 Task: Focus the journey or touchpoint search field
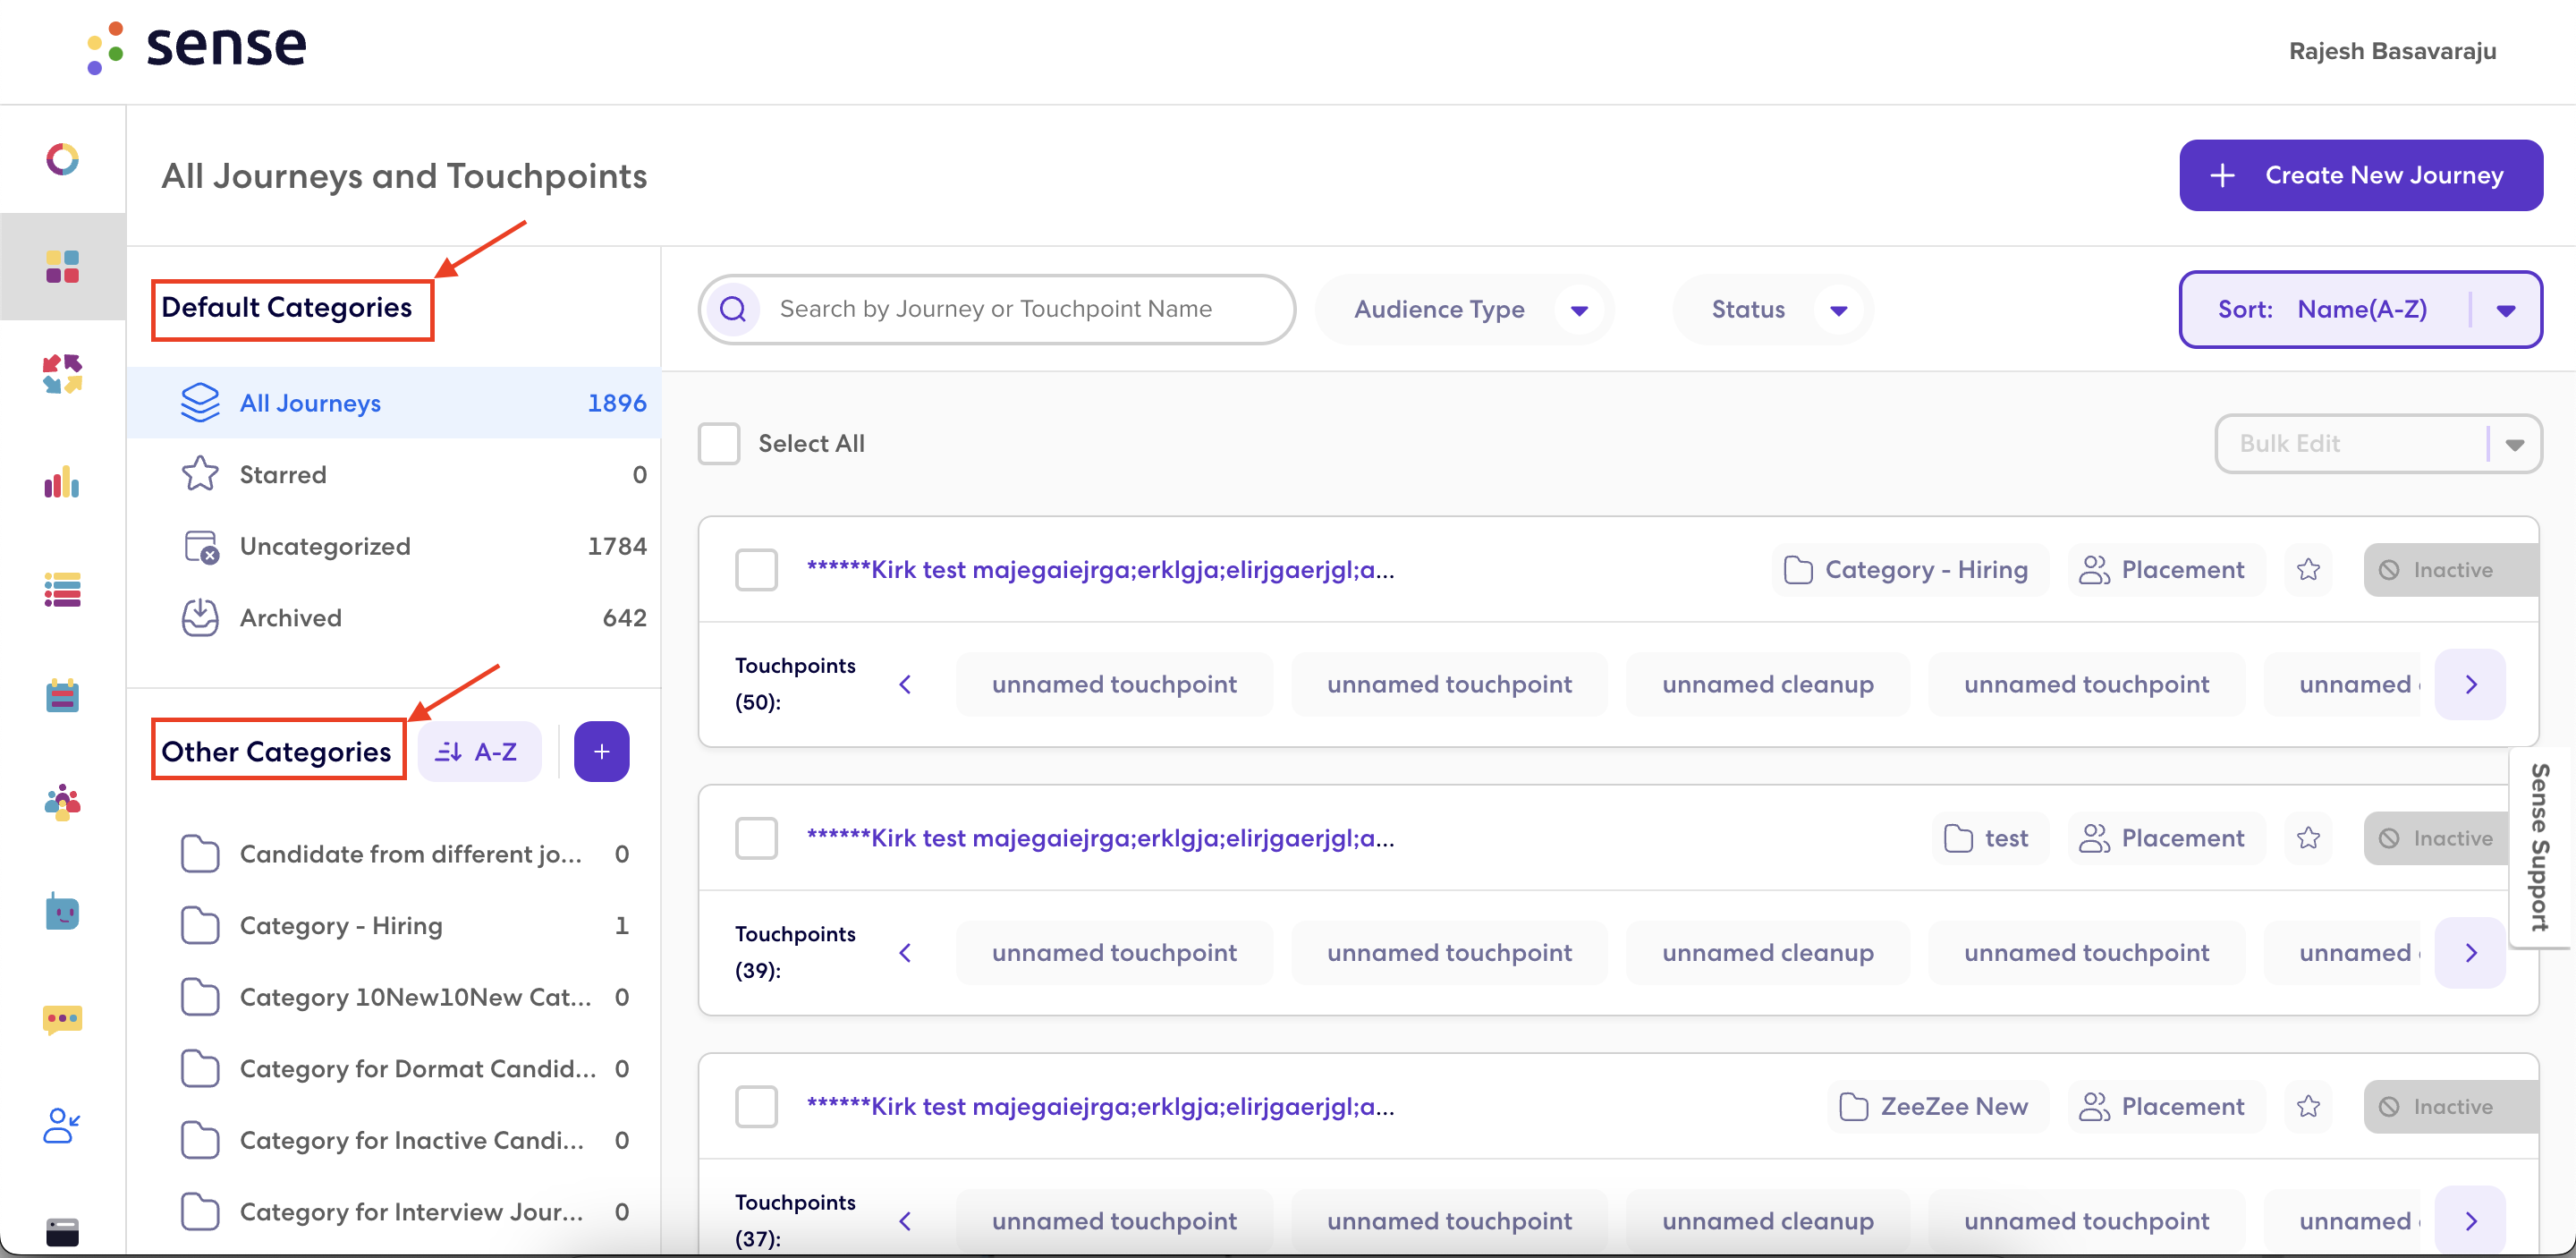coord(997,310)
